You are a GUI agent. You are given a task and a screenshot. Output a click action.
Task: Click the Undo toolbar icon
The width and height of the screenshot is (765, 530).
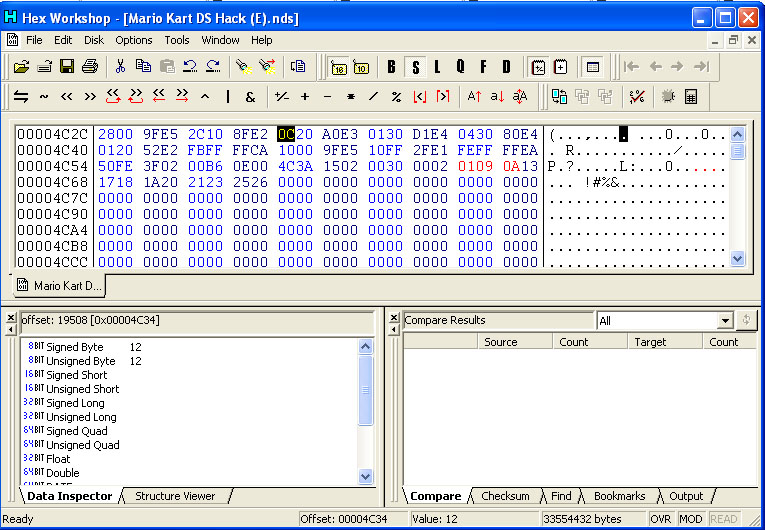click(190, 67)
